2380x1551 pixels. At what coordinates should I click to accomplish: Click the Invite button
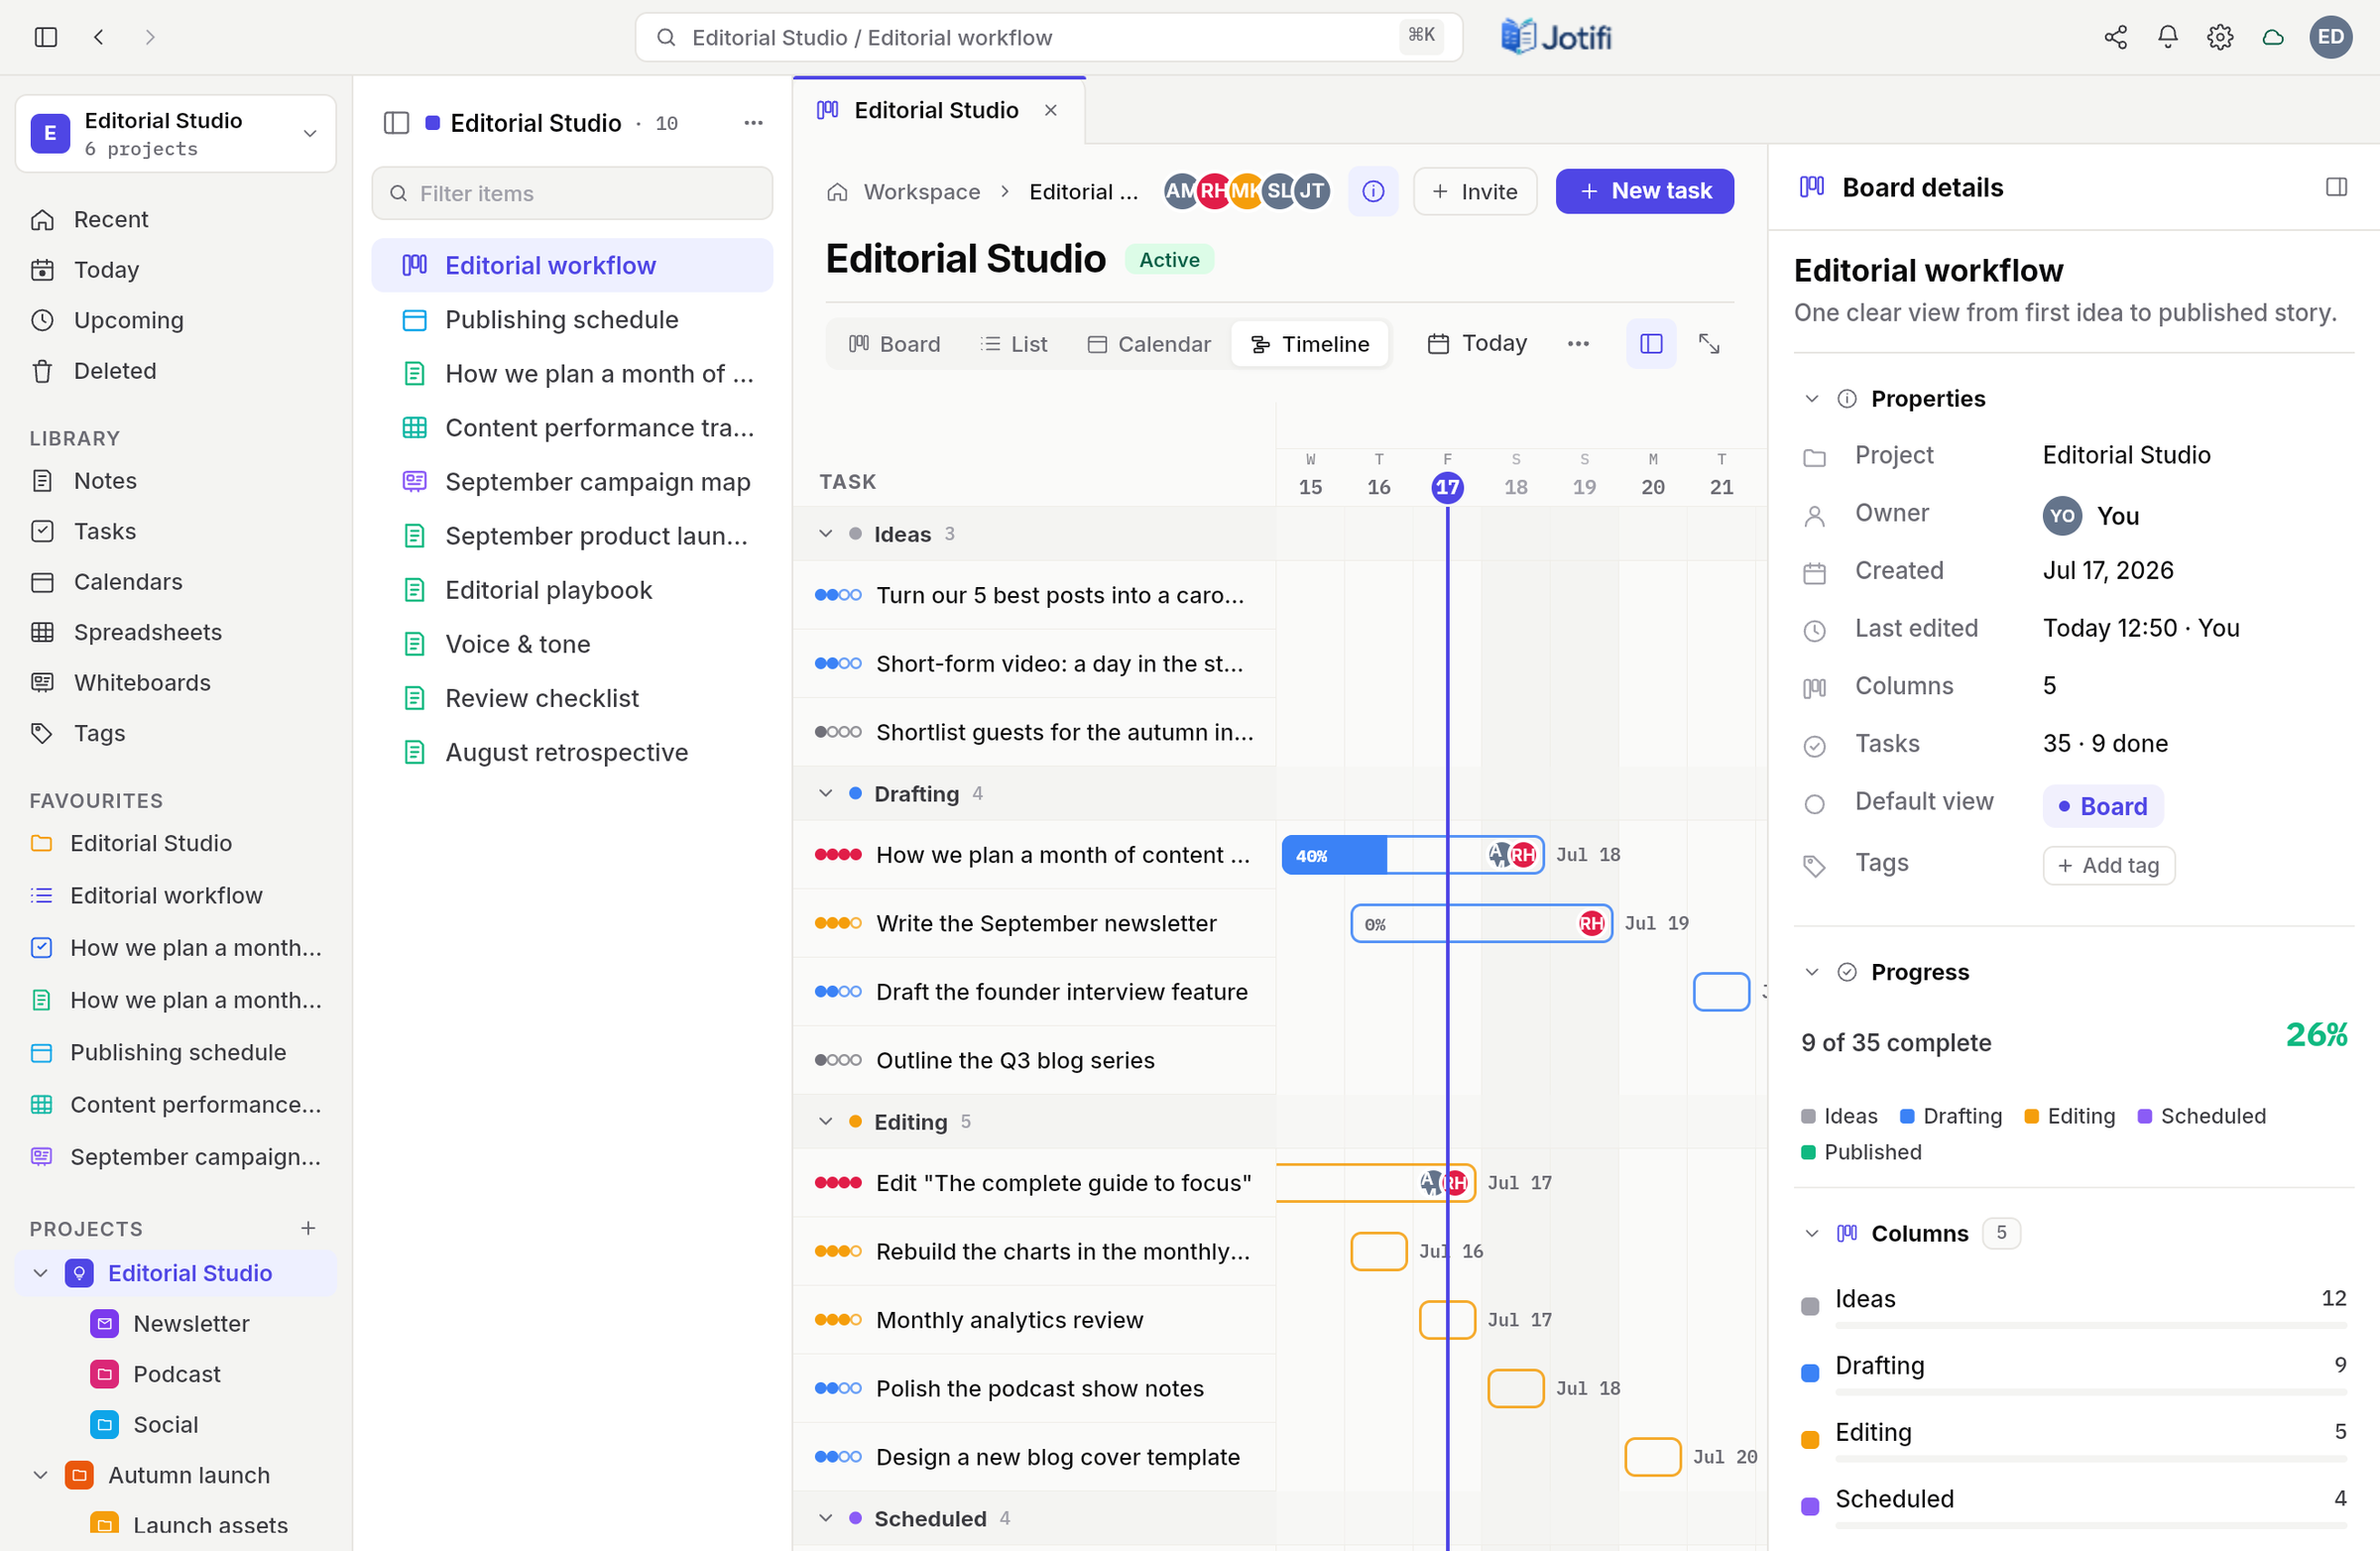point(1475,191)
